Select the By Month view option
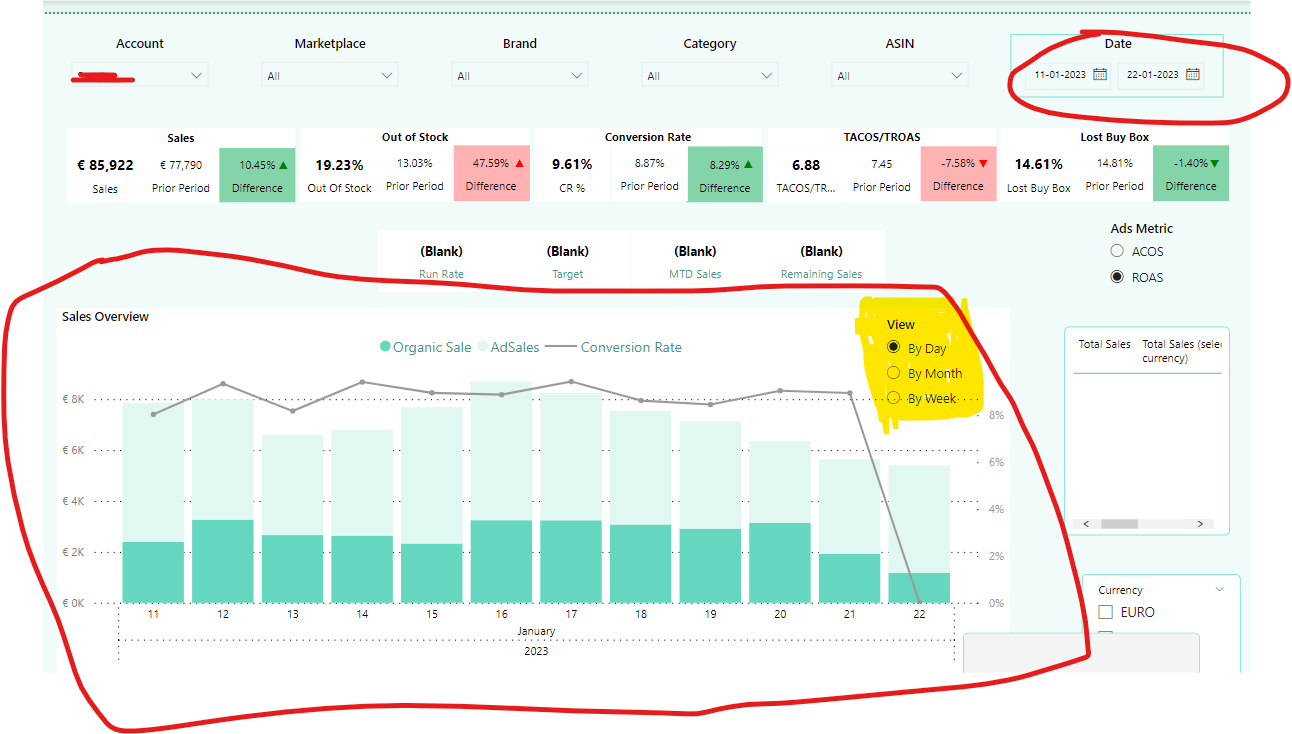Image resolution: width=1292 pixels, height=734 pixels. (x=894, y=373)
